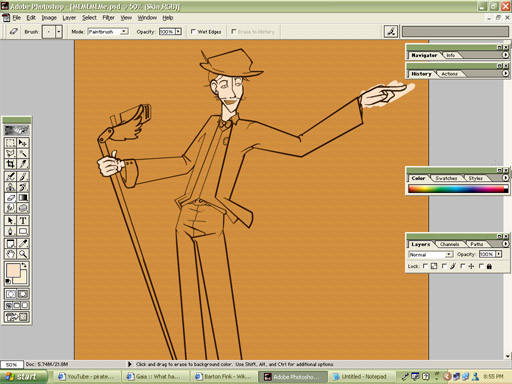Switch to Quick Mask mode

[x=23, y=294]
